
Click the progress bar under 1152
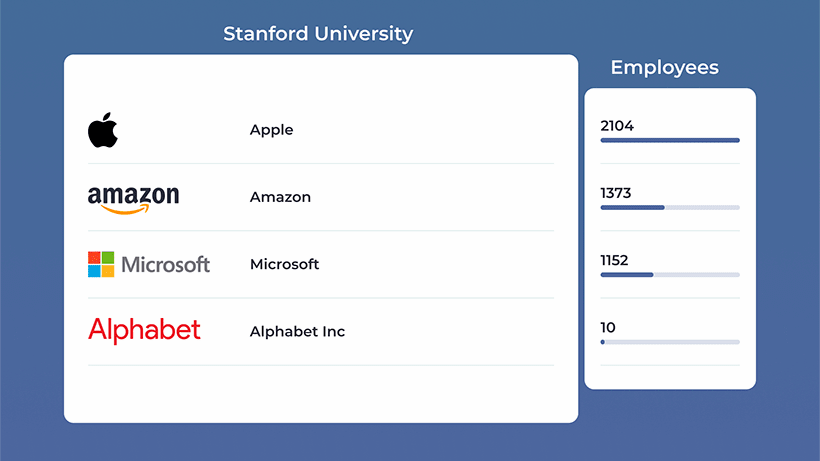click(x=670, y=274)
